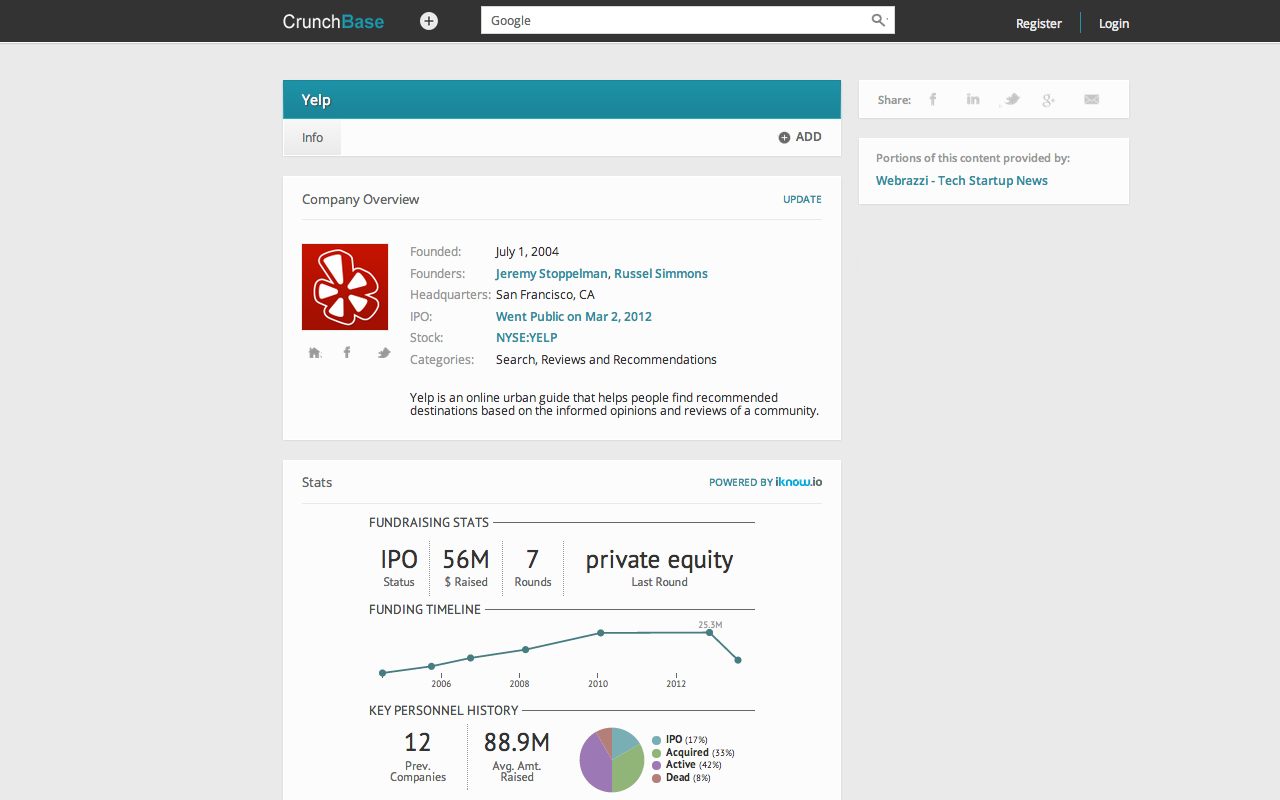
Task: Open Yelp Facebook icon under logo
Action: point(347,352)
